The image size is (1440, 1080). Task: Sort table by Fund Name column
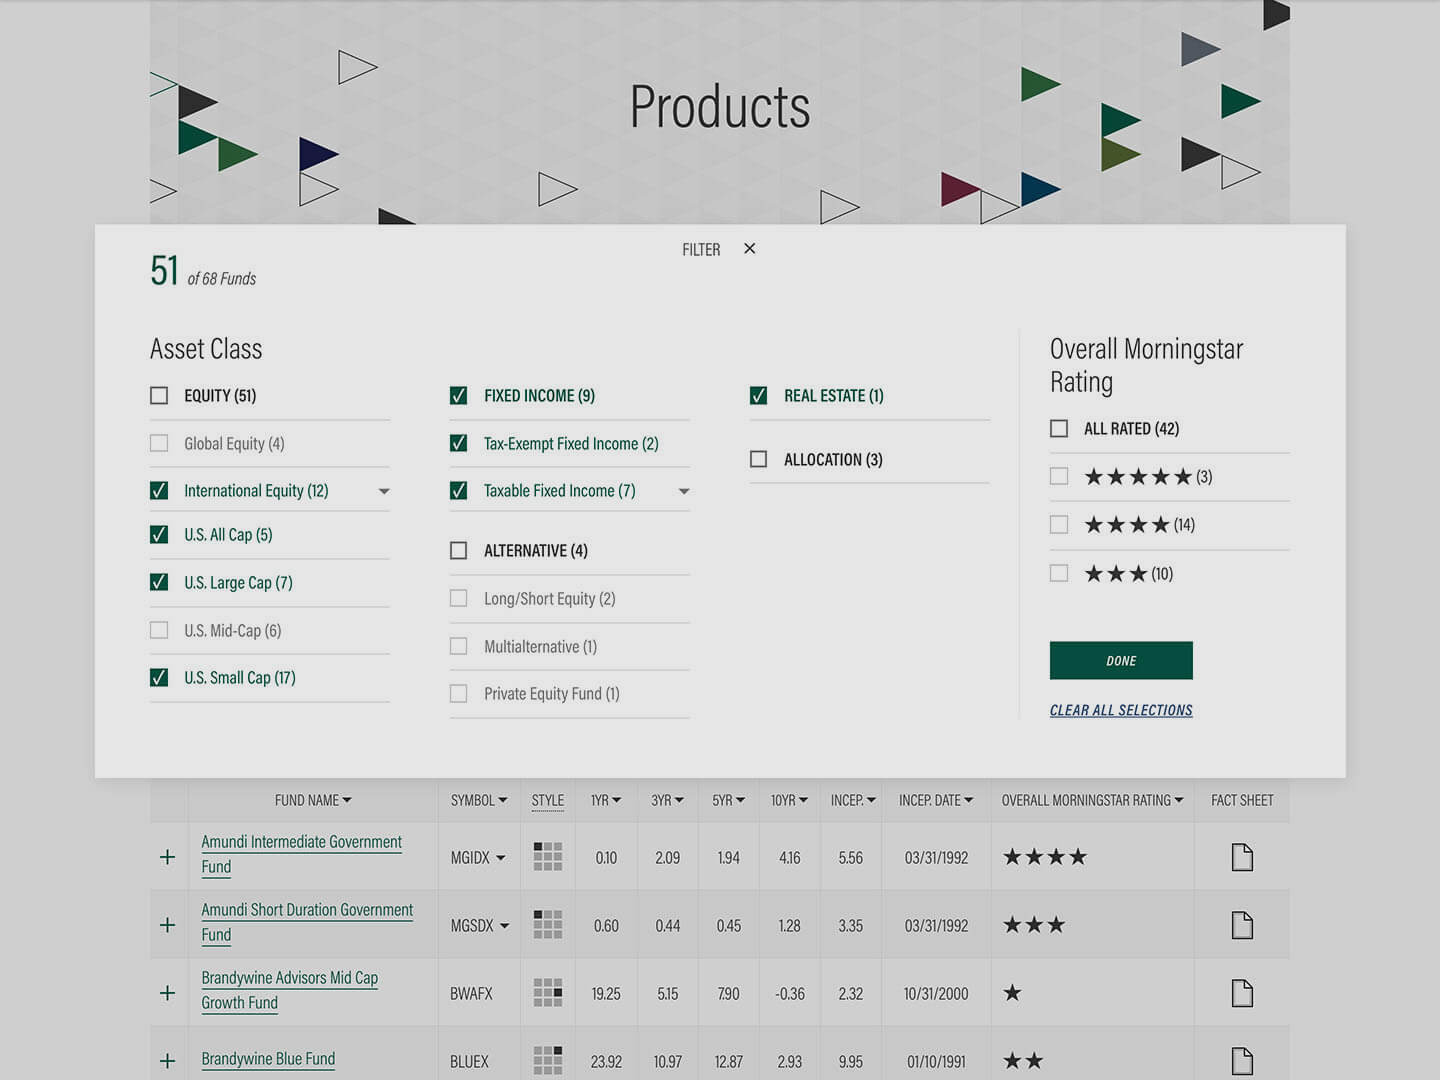(313, 801)
